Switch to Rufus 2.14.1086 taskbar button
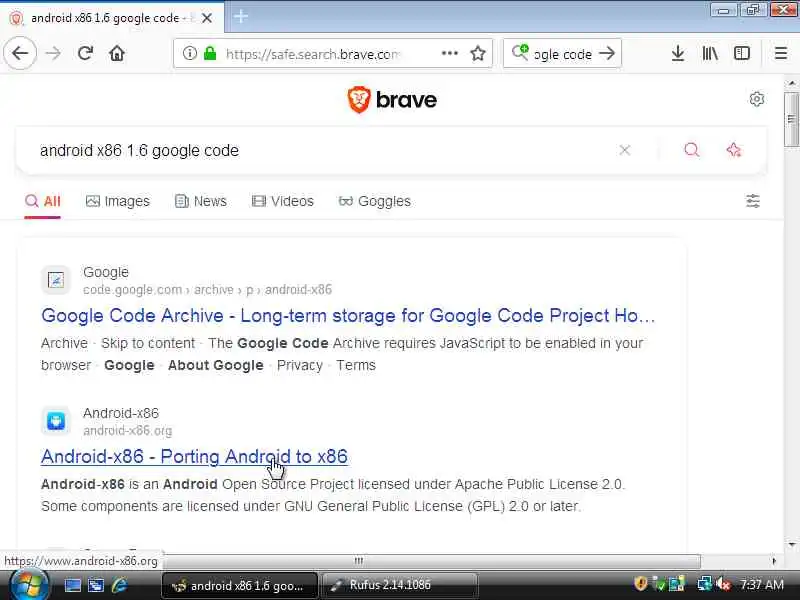The width and height of the screenshot is (800, 600). (399, 585)
